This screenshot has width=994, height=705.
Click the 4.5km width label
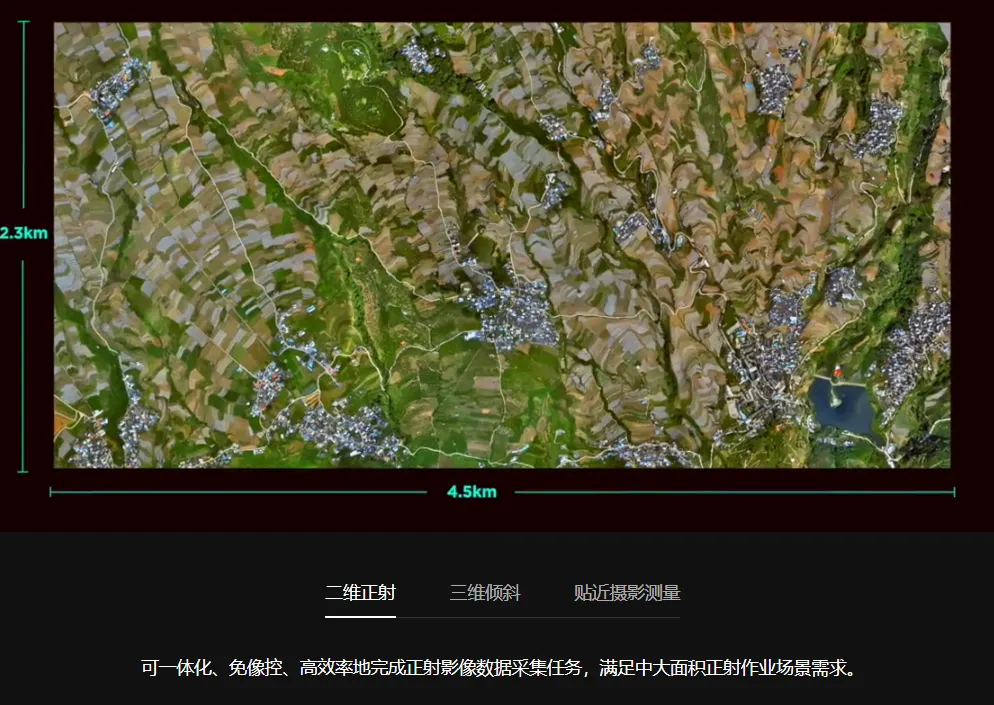tap(472, 492)
